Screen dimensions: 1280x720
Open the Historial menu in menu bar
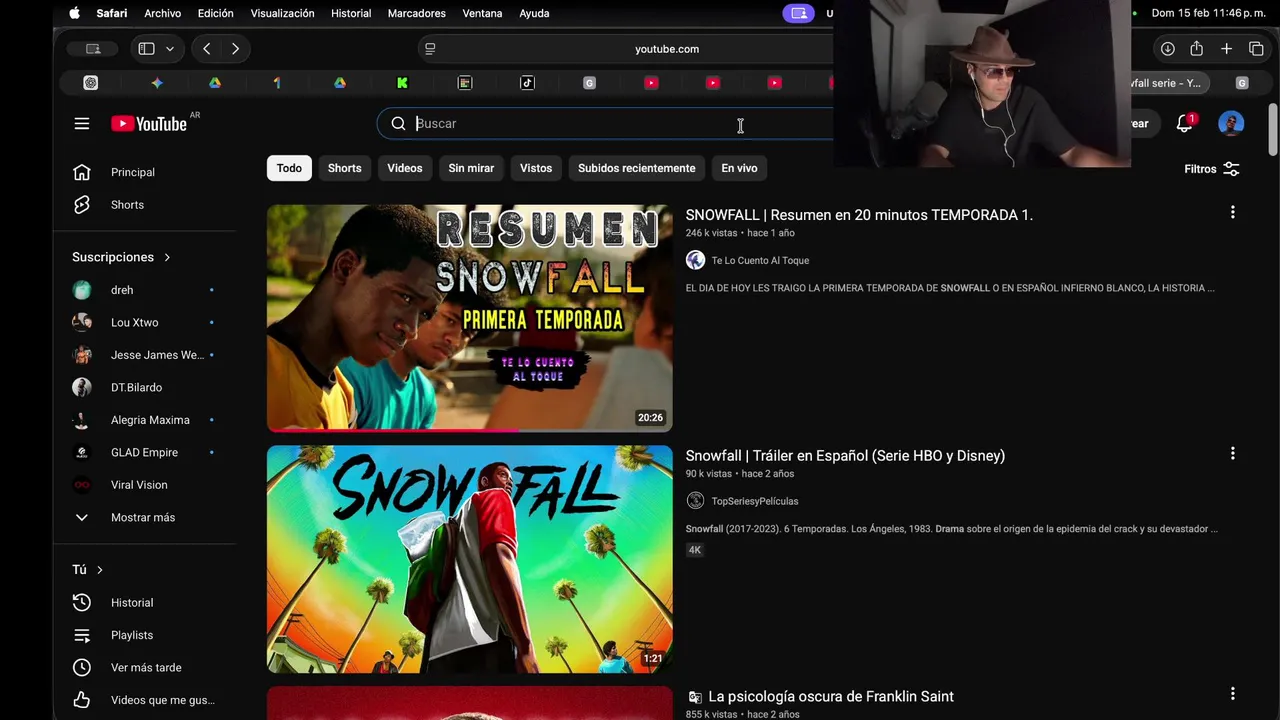tap(351, 13)
